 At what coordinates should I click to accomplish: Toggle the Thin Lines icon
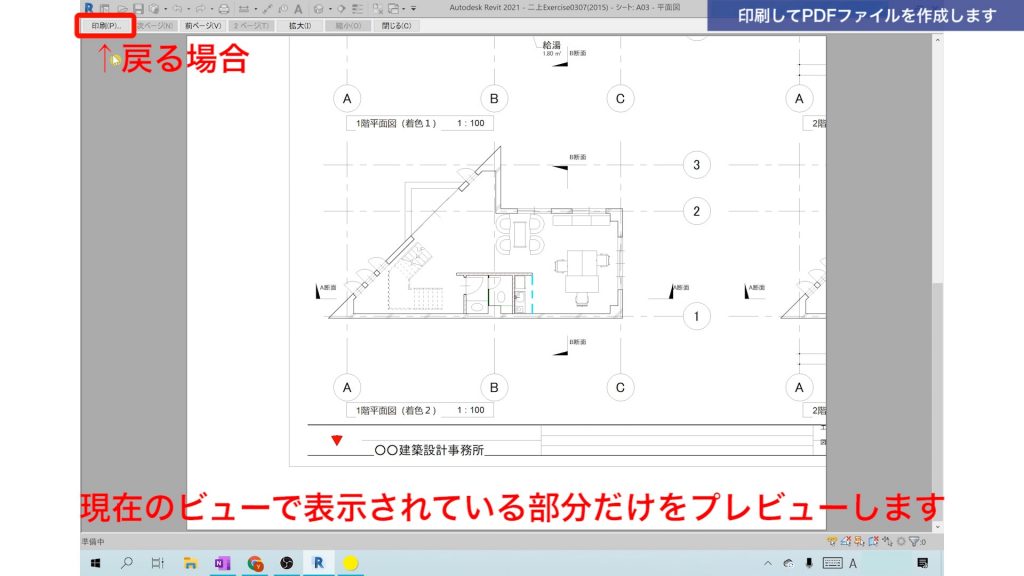357,6
